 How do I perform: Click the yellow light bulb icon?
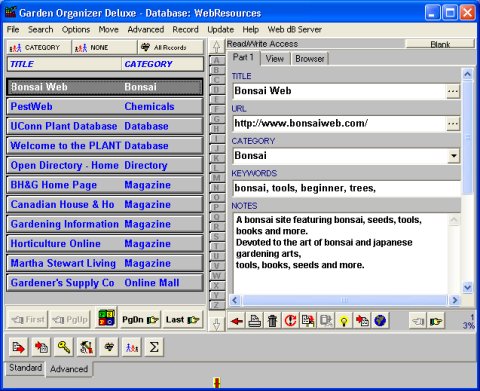point(344,321)
